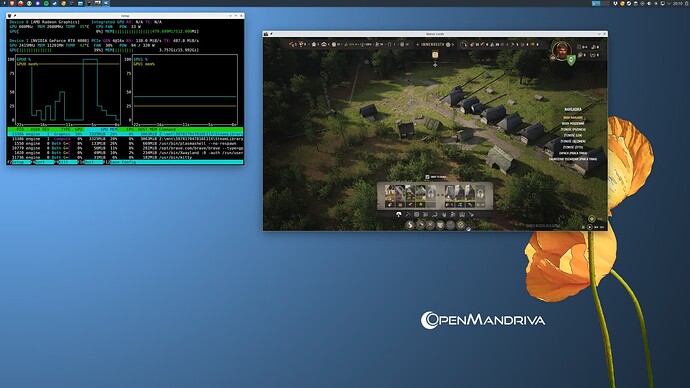Toggle the Snap to Roads checkbox

pyautogui.click(x=427, y=177)
